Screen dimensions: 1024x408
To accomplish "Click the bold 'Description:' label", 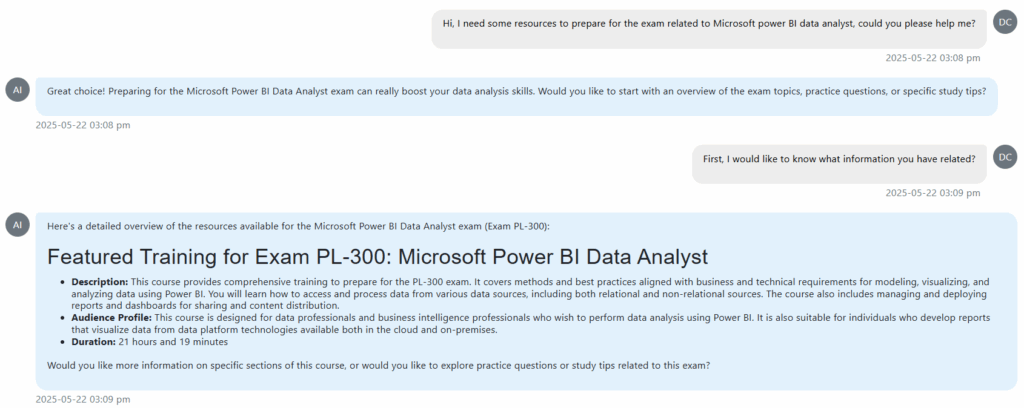I will tap(100, 282).
